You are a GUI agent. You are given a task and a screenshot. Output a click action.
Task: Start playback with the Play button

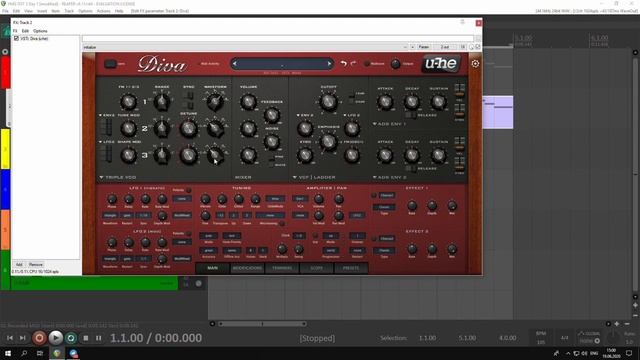(x=55, y=338)
